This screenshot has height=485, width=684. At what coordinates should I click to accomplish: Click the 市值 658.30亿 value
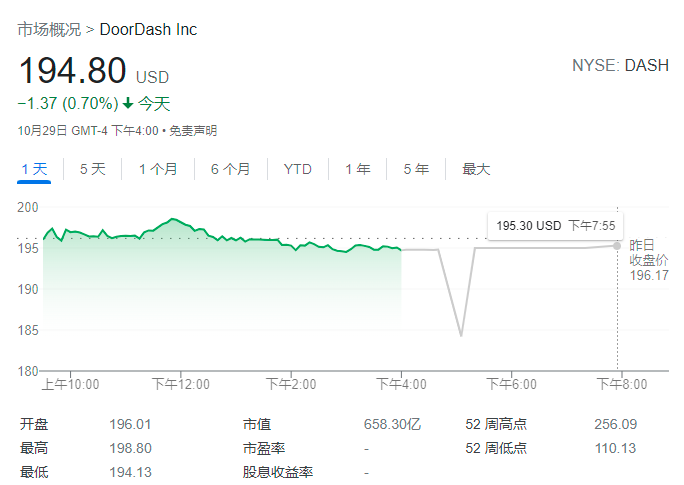pyautogui.click(x=392, y=424)
